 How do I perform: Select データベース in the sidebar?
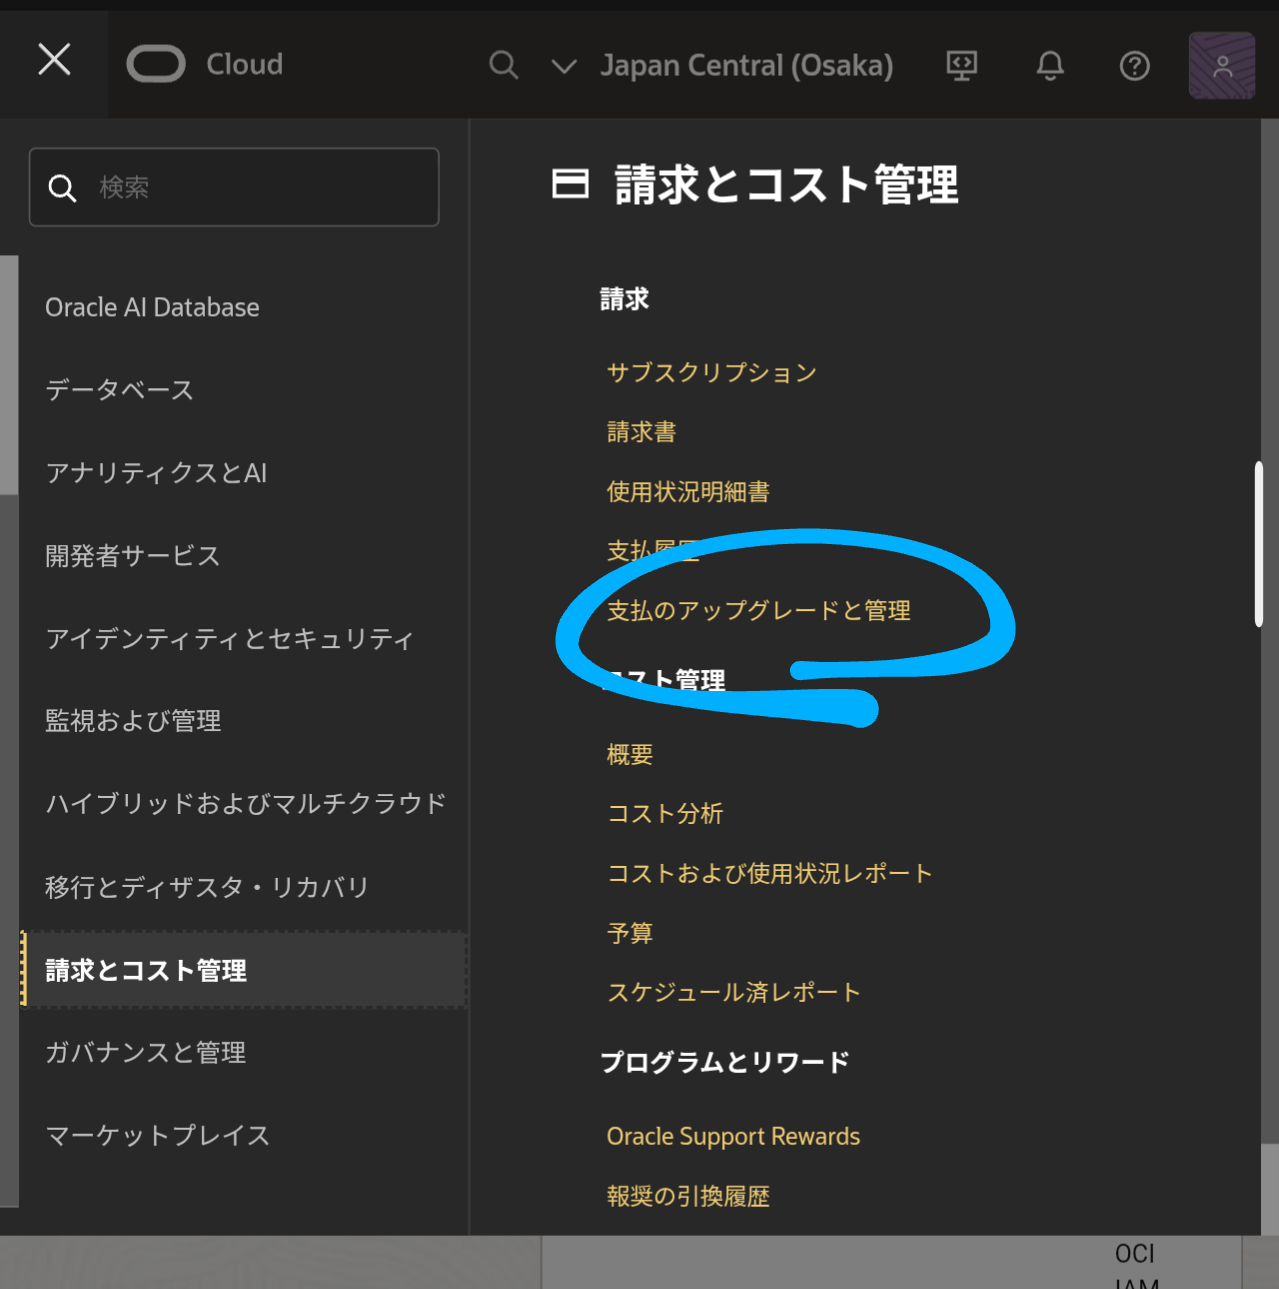tap(118, 390)
